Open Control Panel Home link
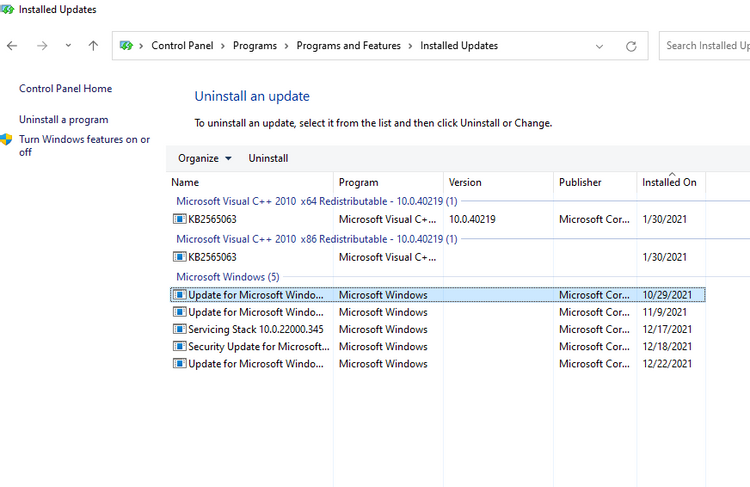This screenshot has width=750, height=487. point(66,89)
